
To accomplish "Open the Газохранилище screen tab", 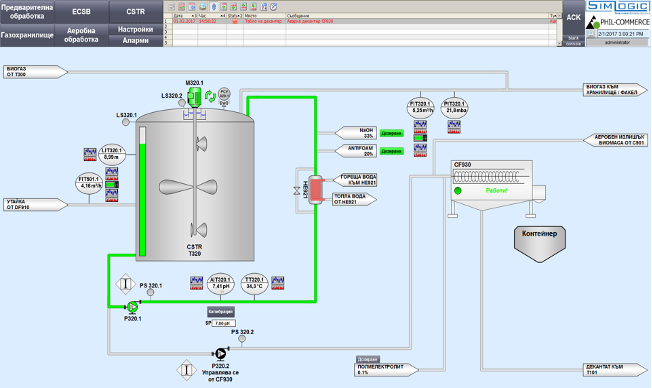I will click(27, 35).
